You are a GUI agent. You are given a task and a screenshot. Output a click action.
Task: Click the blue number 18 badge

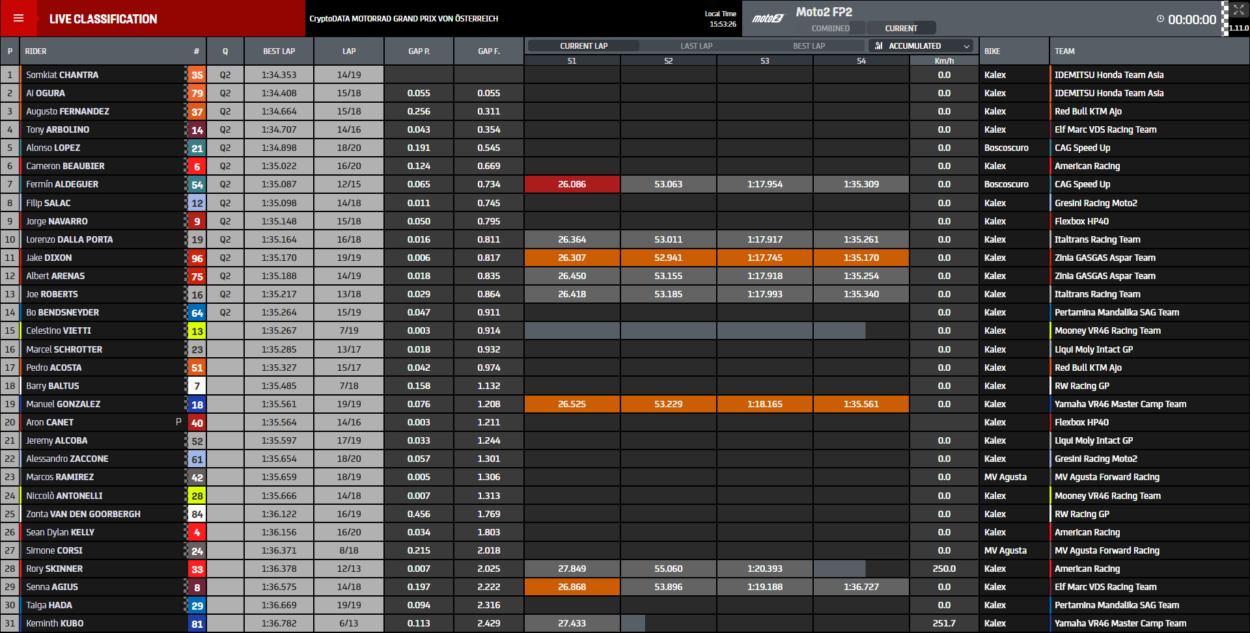[197, 404]
